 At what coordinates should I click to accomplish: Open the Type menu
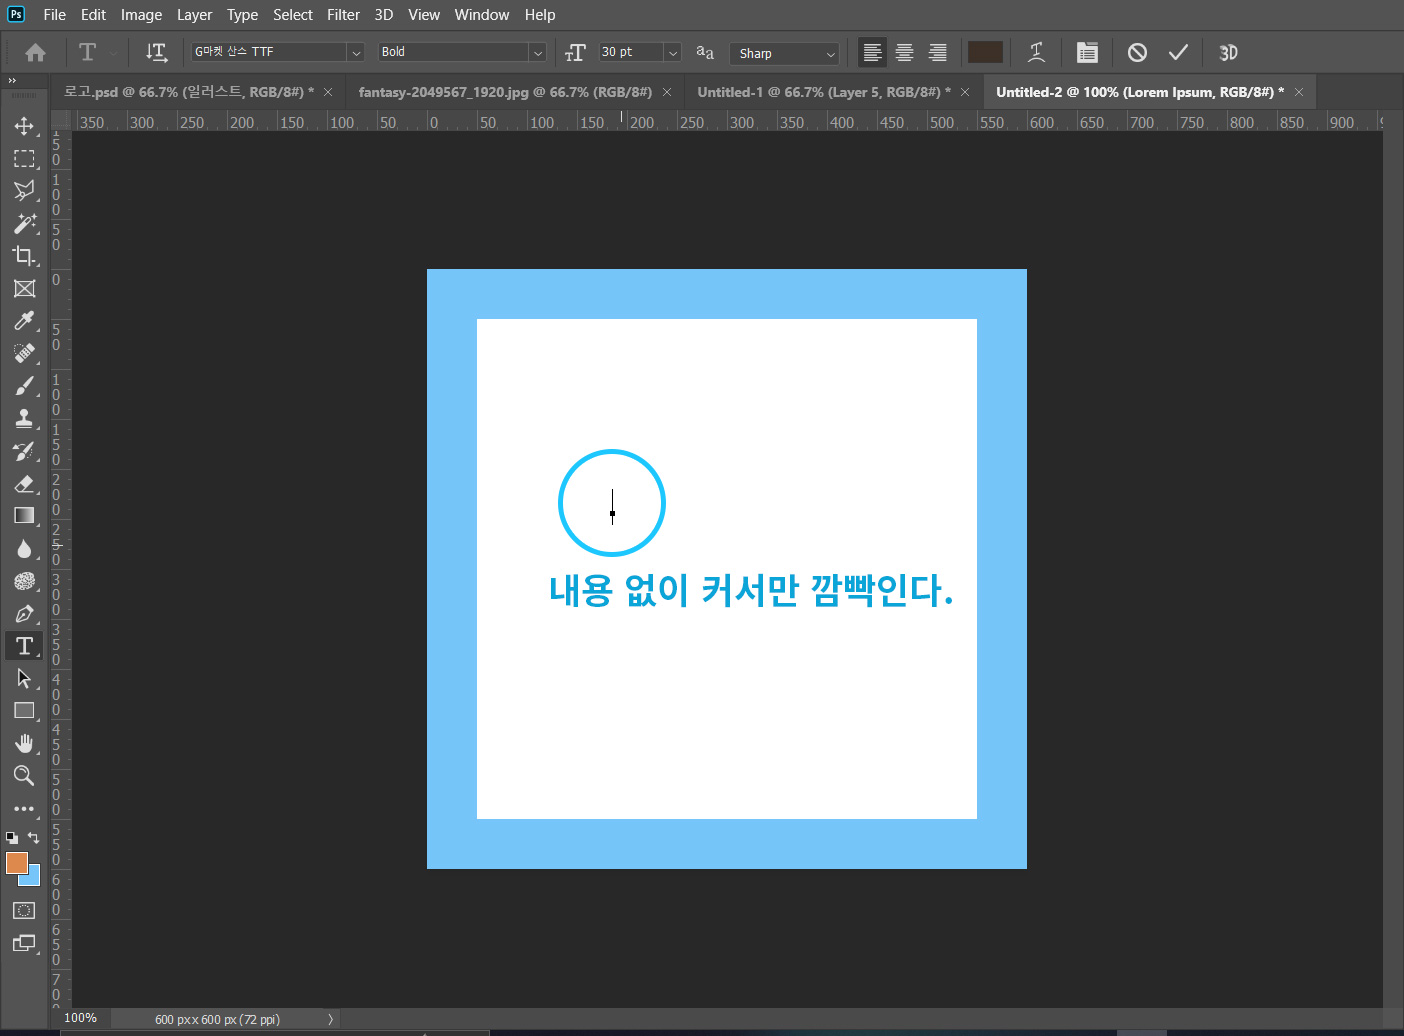242,15
